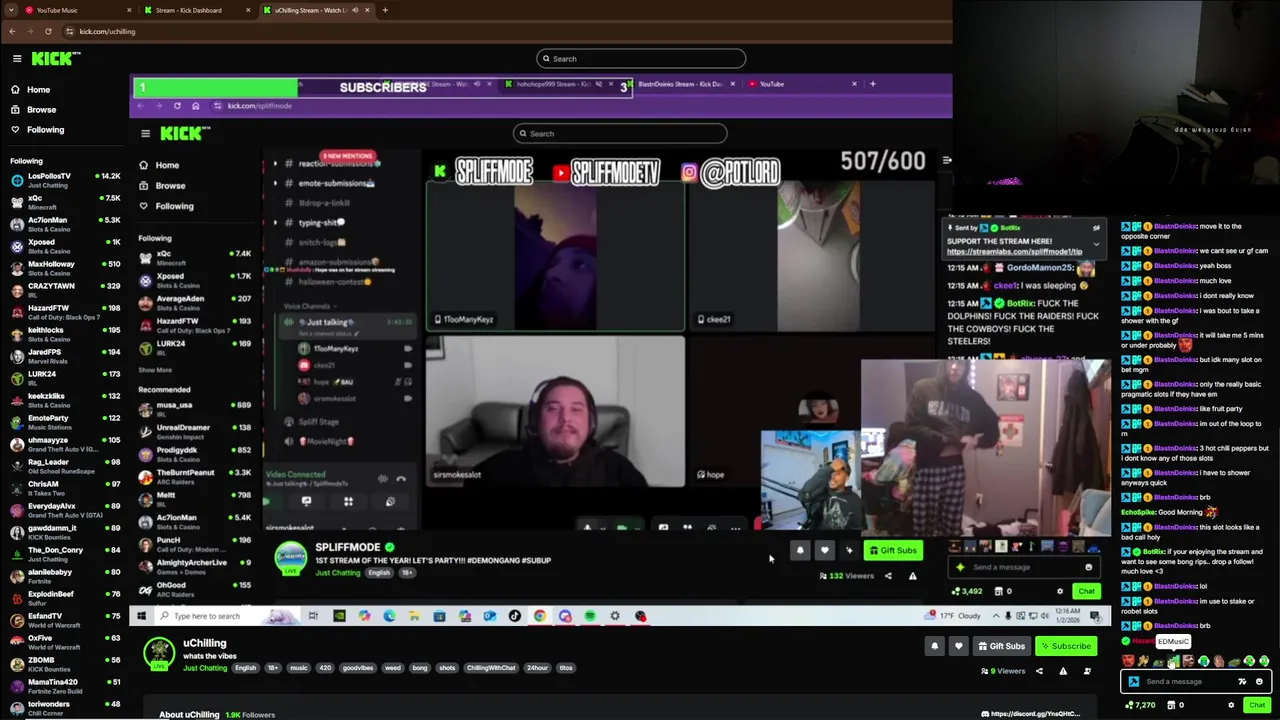Screen dimensions: 1280x720
Task: Click the Windows Start button in streamed taskbar
Action: pyautogui.click(x=141, y=616)
